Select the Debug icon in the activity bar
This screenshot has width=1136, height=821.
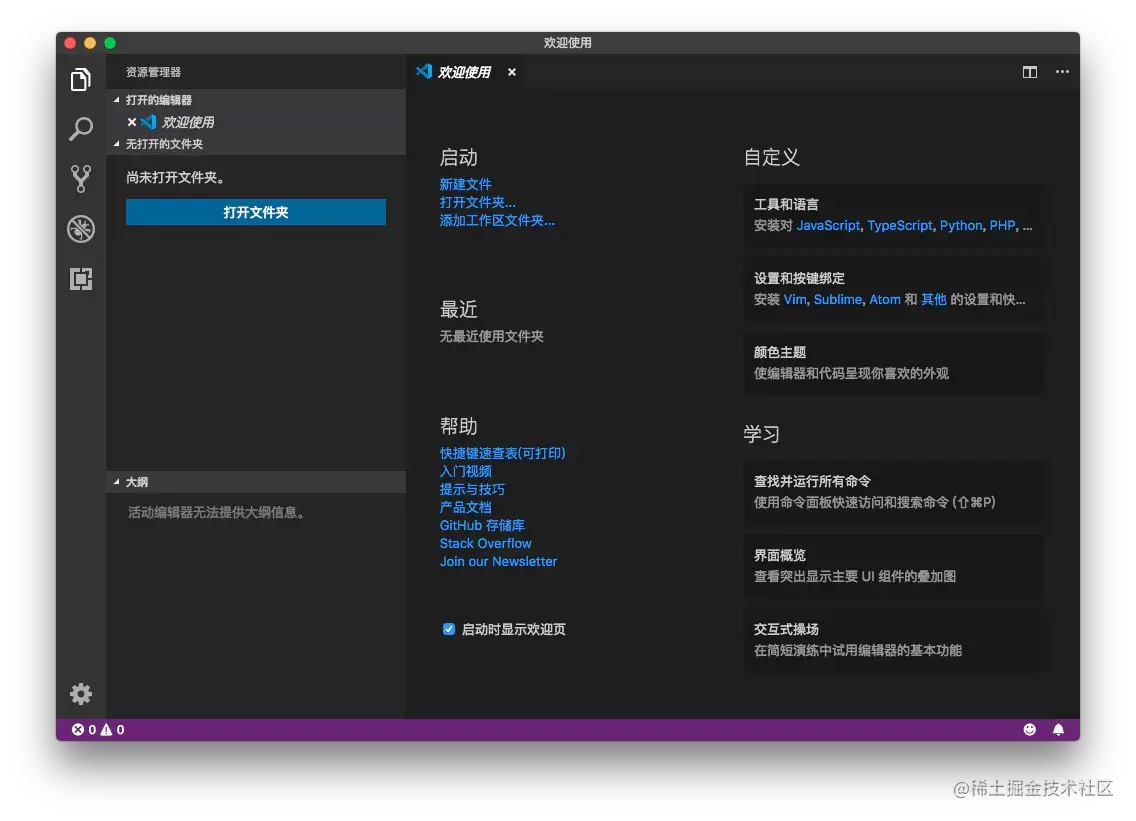(x=80, y=229)
